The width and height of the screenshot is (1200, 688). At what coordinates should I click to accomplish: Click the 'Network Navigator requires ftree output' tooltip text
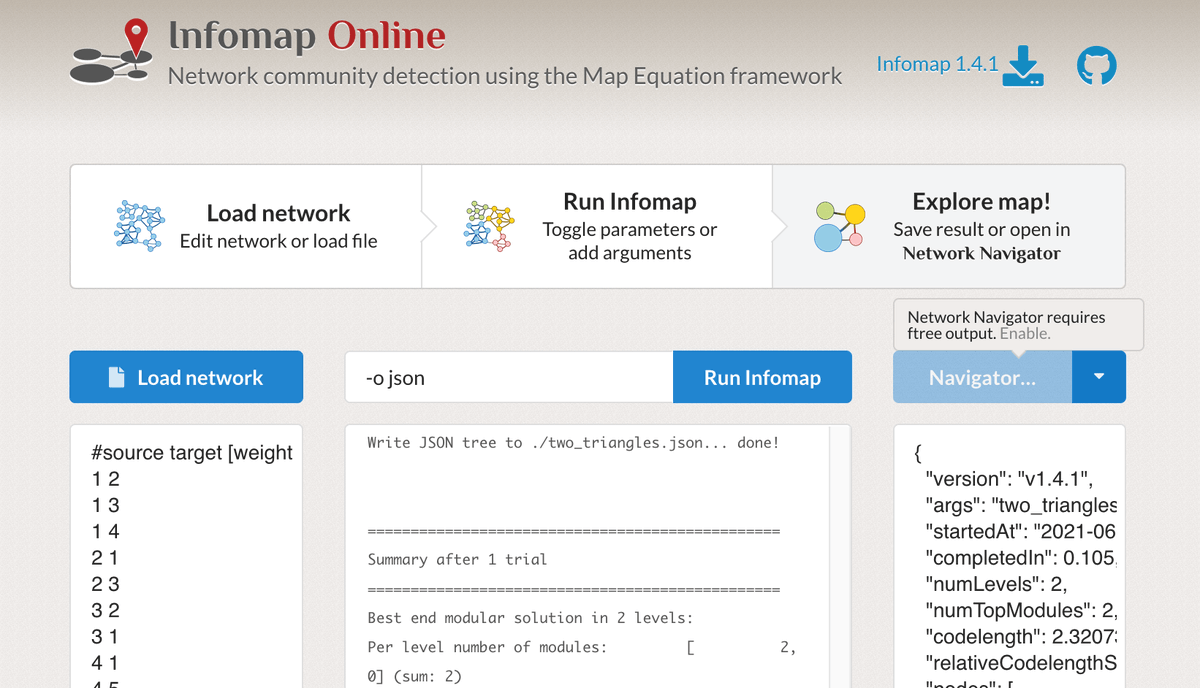tap(1007, 325)
